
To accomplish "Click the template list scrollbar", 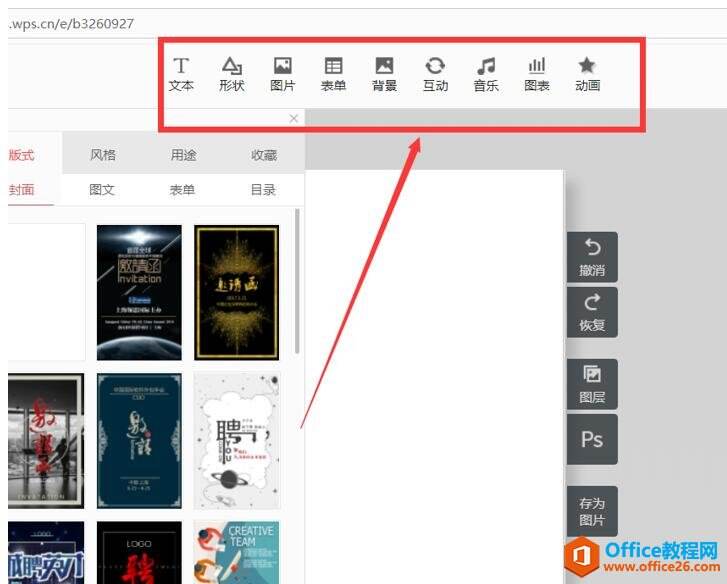I will [297, 281].
